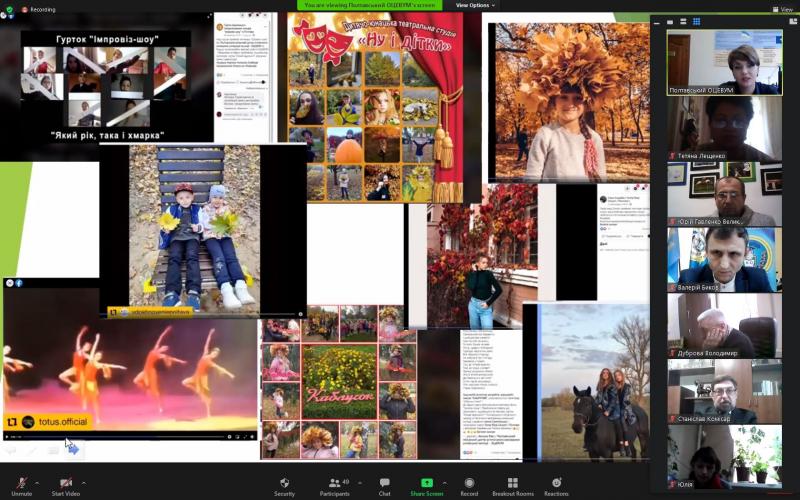Open the Security shield menu

[x=285, y=486]
